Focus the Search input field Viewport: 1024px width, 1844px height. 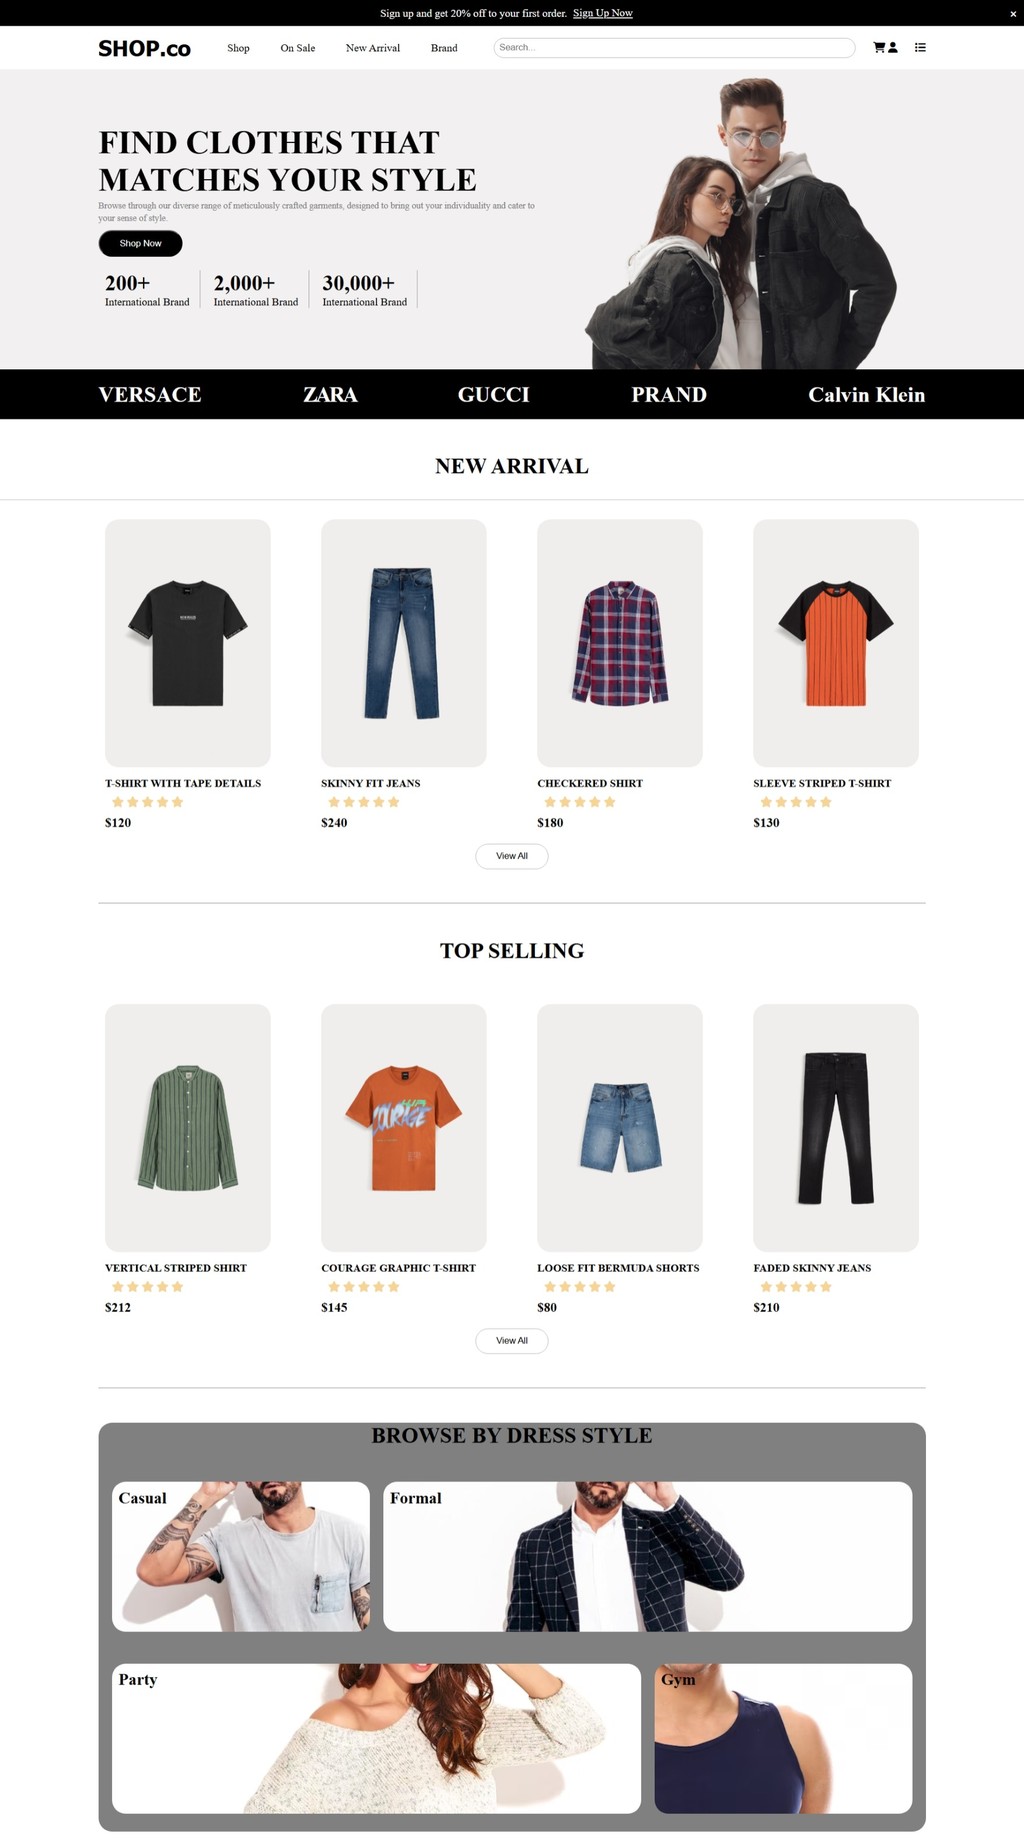[x=674, y=48]
